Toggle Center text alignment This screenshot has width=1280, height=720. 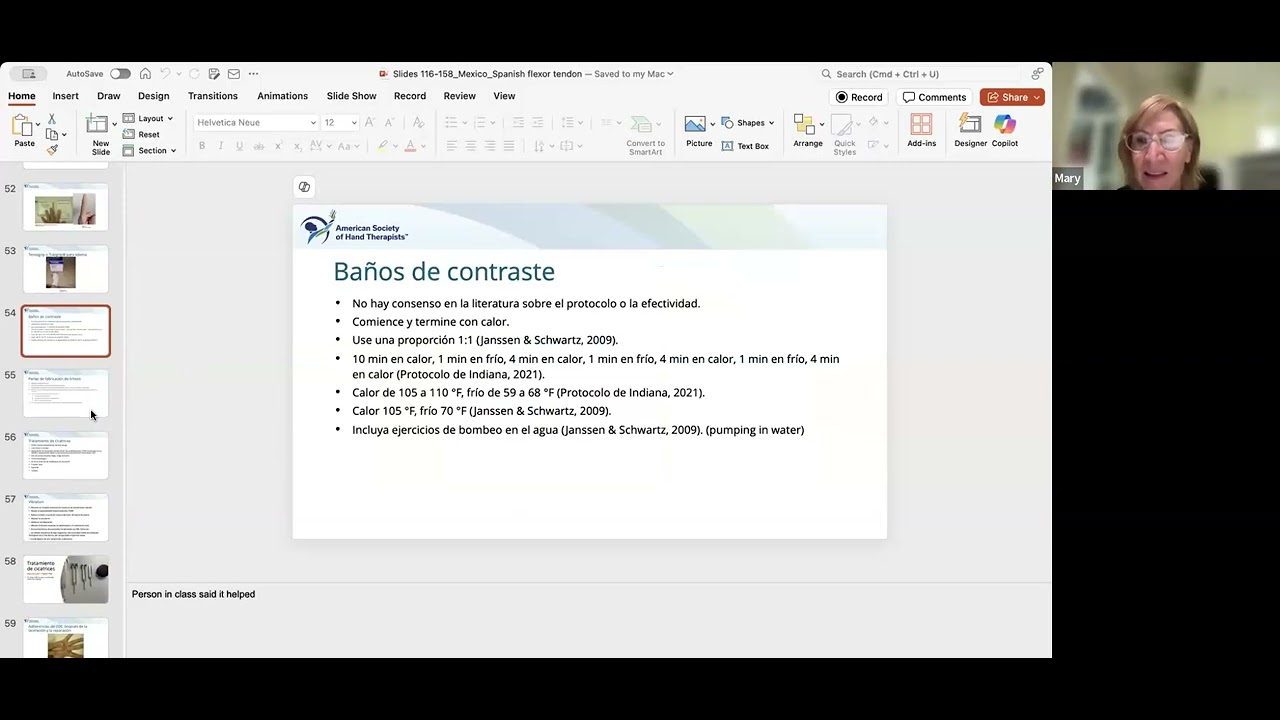[x=470, y=146]
